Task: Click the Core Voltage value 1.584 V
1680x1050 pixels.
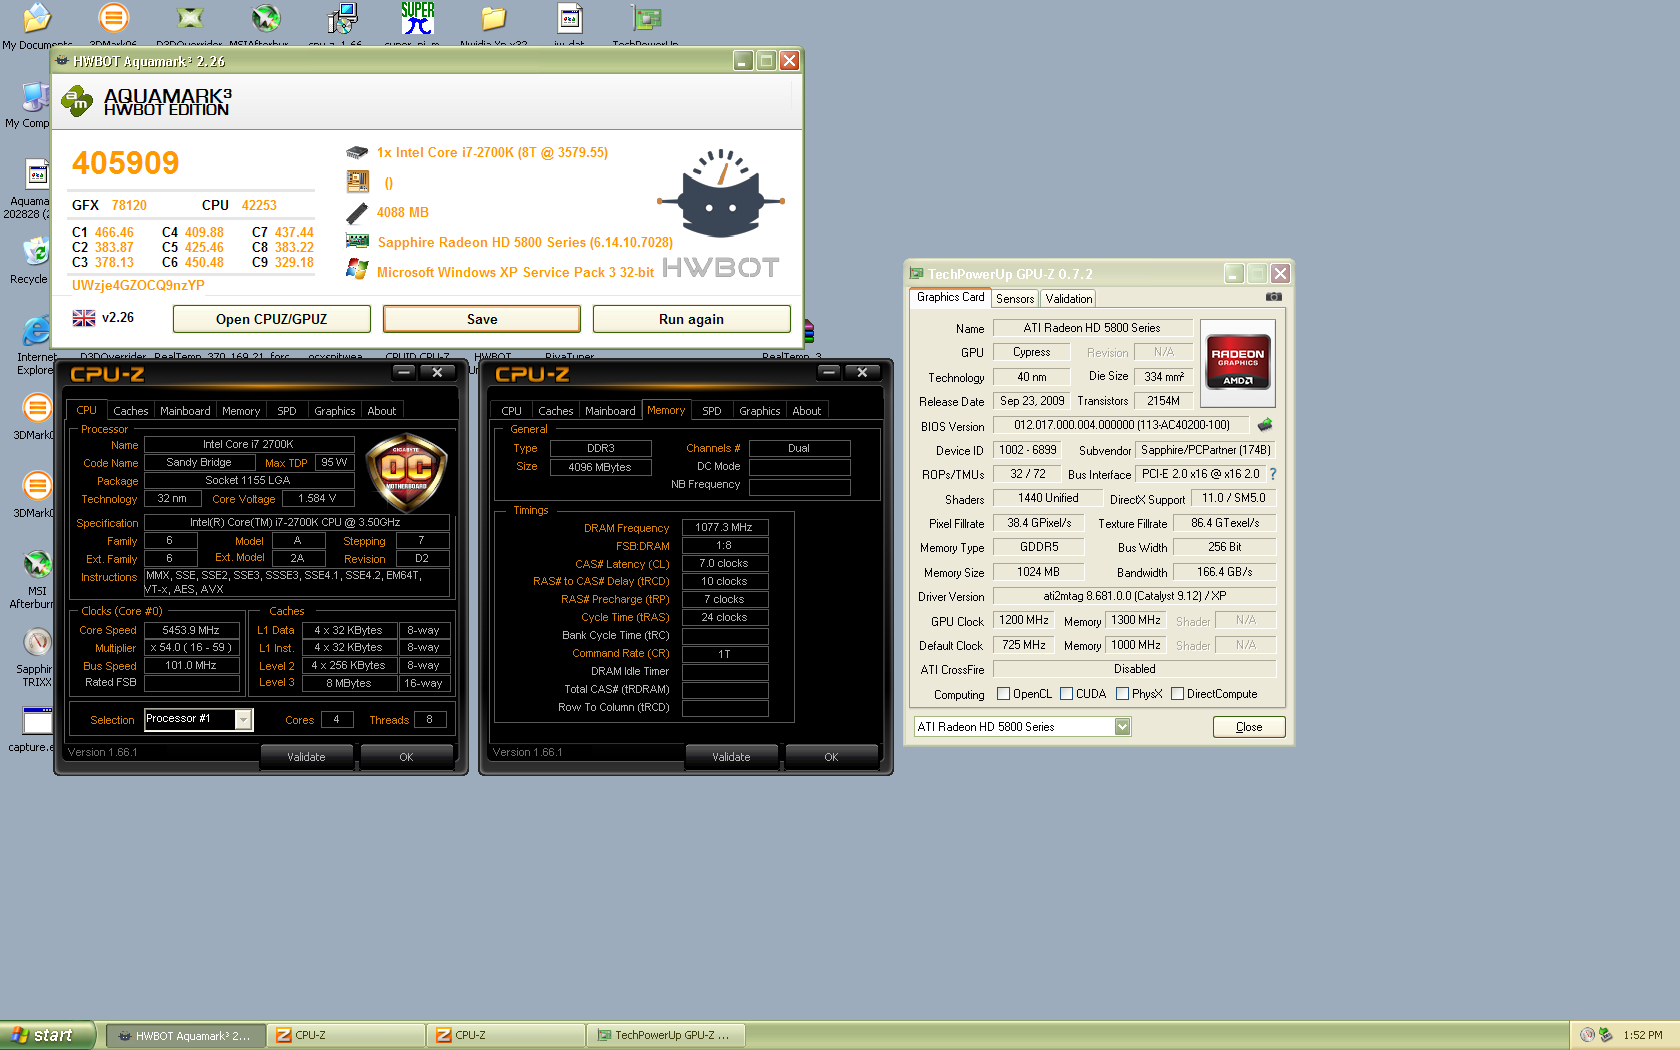Action: click(x=317, y=498)
